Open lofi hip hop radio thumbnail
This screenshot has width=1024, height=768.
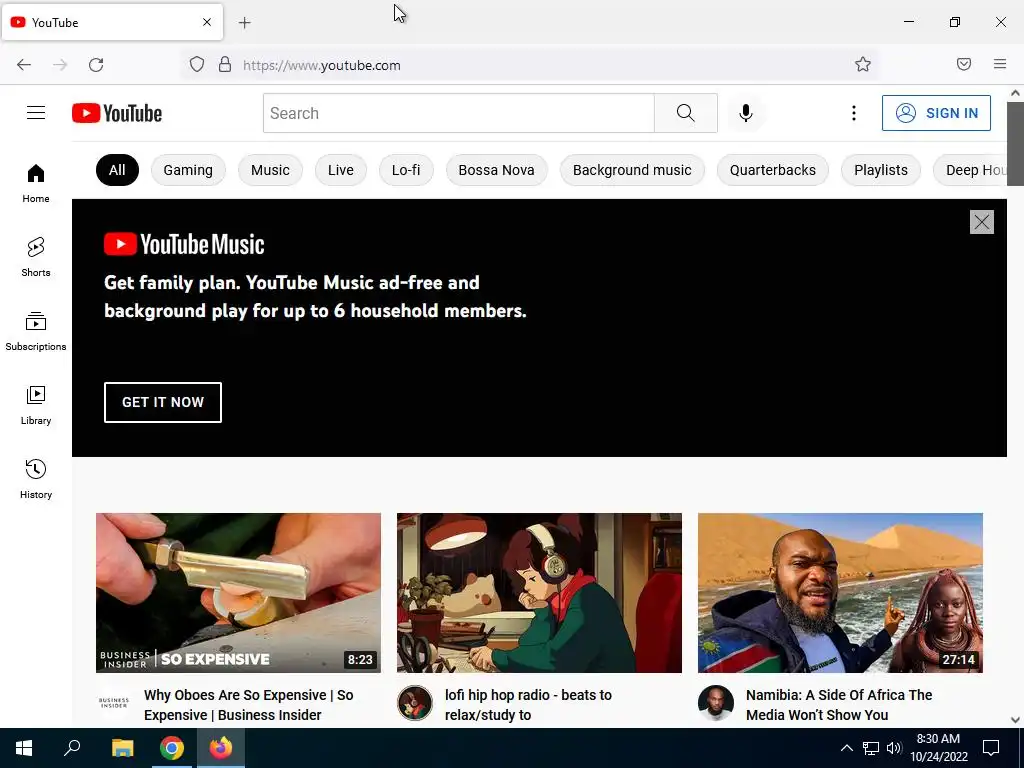click(539, 593)
